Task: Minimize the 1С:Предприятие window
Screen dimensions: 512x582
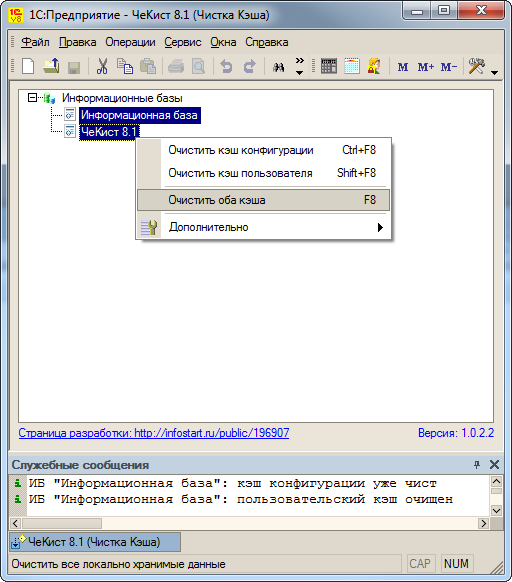Action: click(x=417, y=10)
